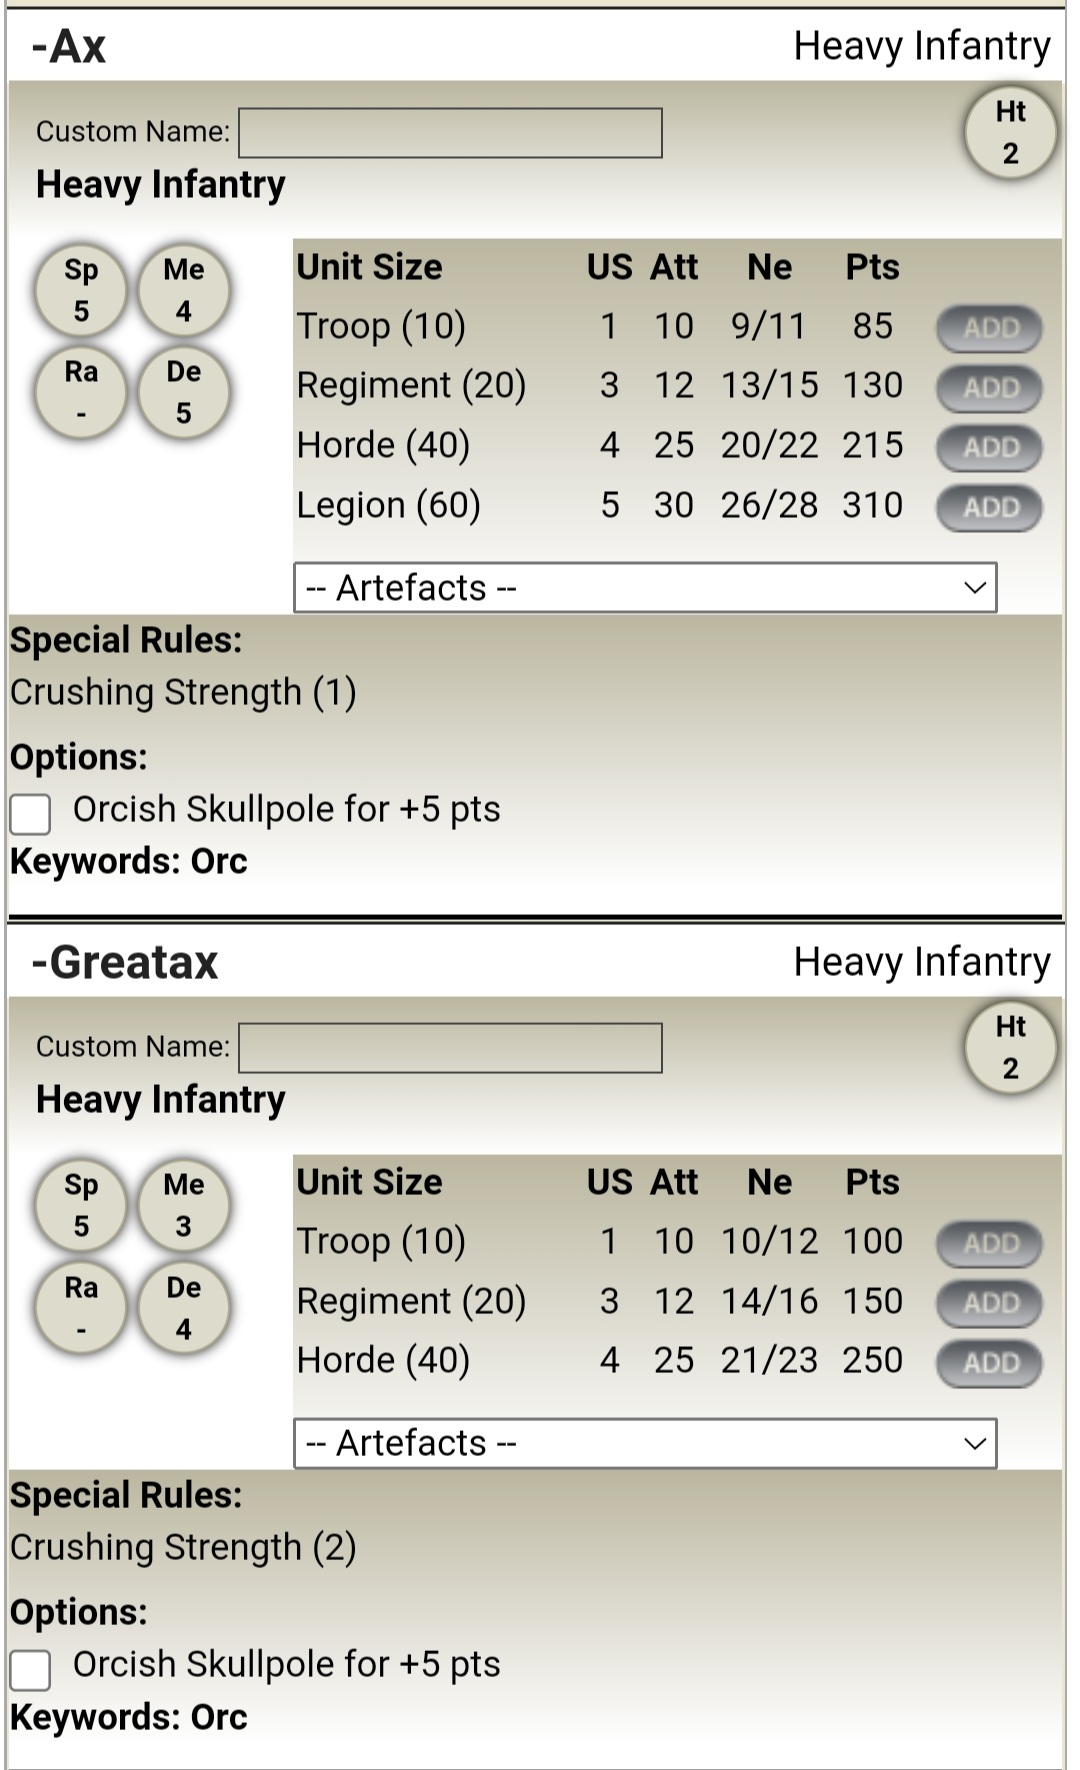Click the Greatax Ht 2 stat badge
The image size is (1080, 1770).
[x=1010, y=1048]
